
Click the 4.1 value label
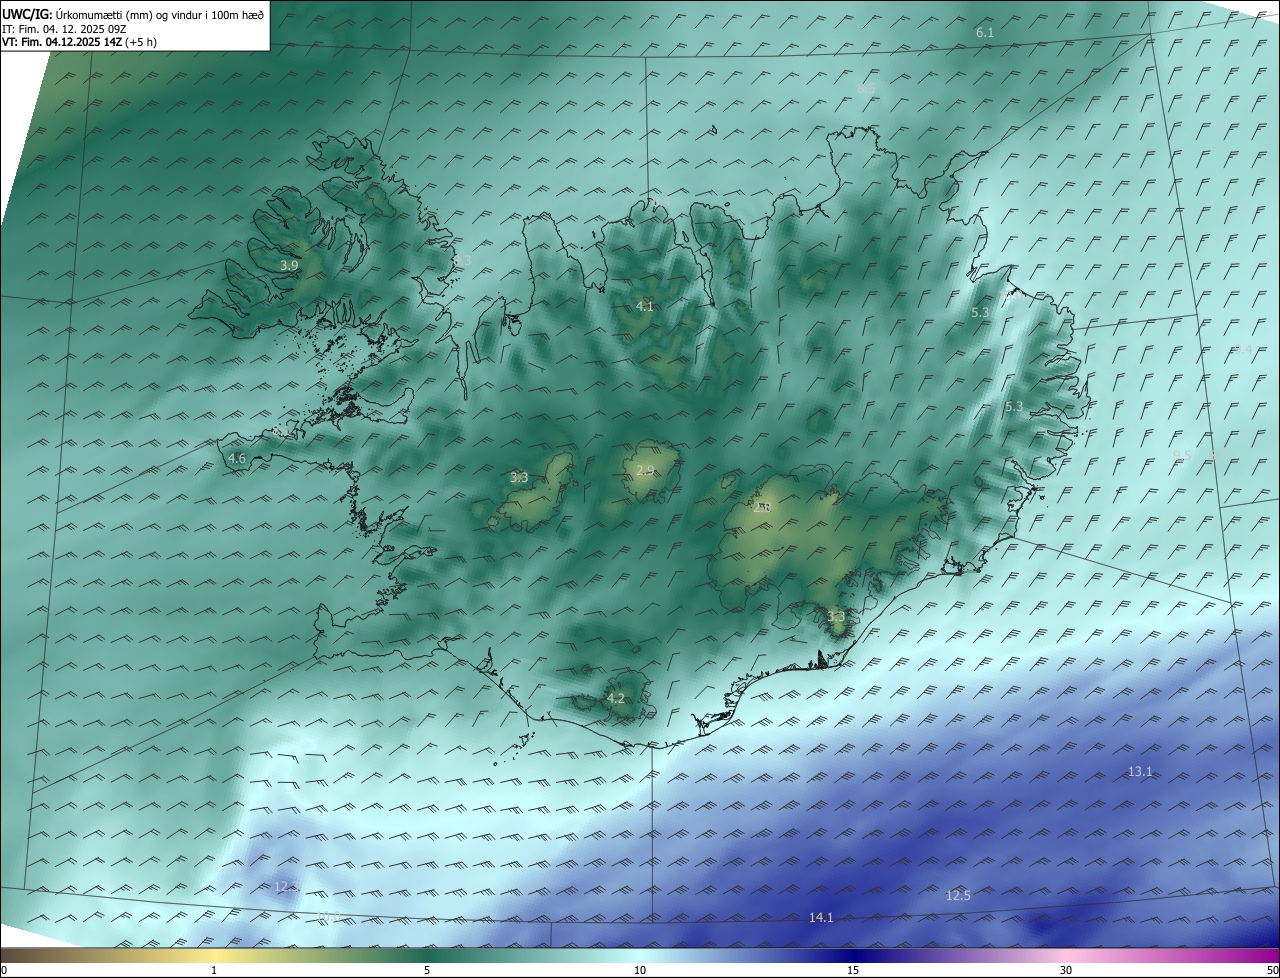pyautogui.click(x=645, y=306)
